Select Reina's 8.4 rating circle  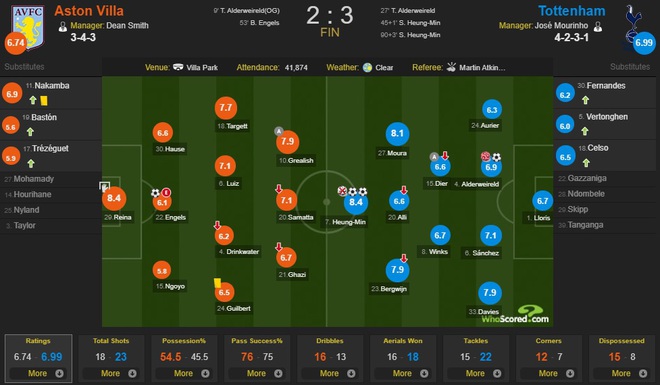click(x=114, y=198)
